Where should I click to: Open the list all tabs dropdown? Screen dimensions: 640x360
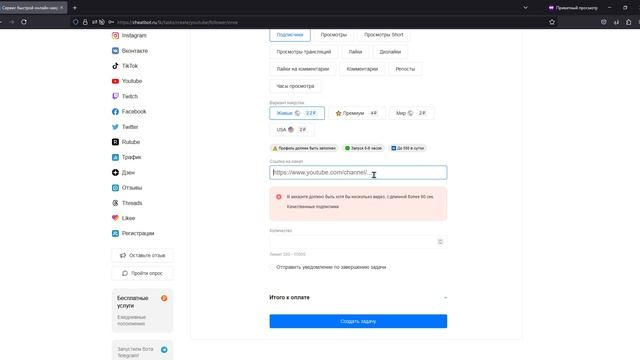[x=525, y=8]
